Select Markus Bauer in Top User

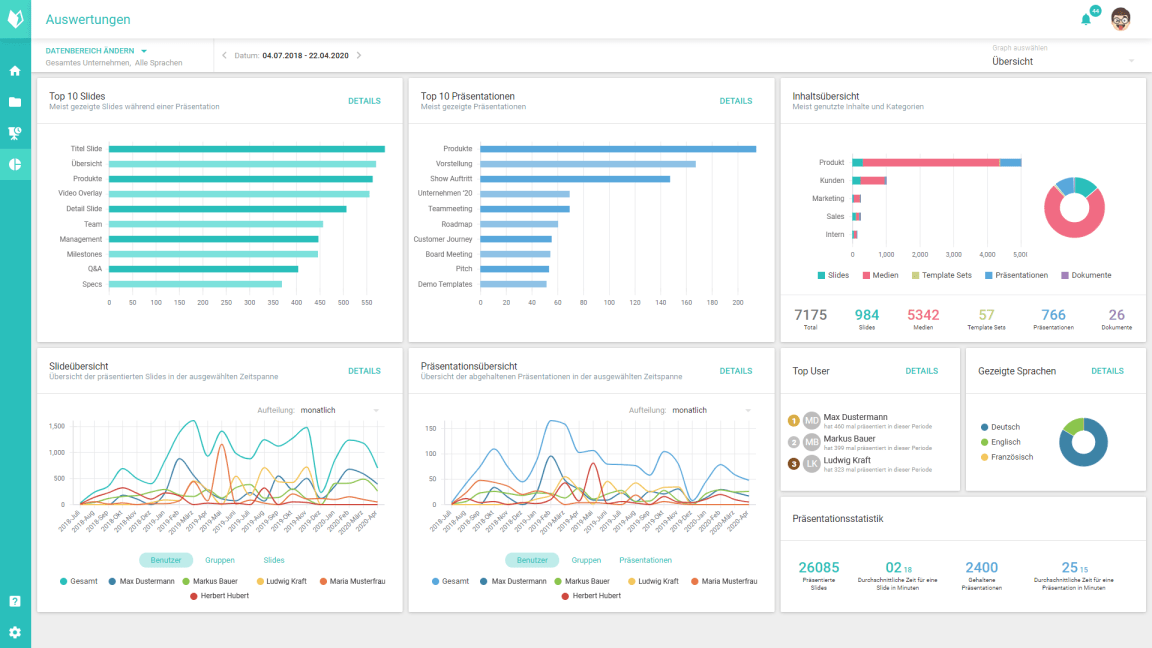(x=860, y=442)
